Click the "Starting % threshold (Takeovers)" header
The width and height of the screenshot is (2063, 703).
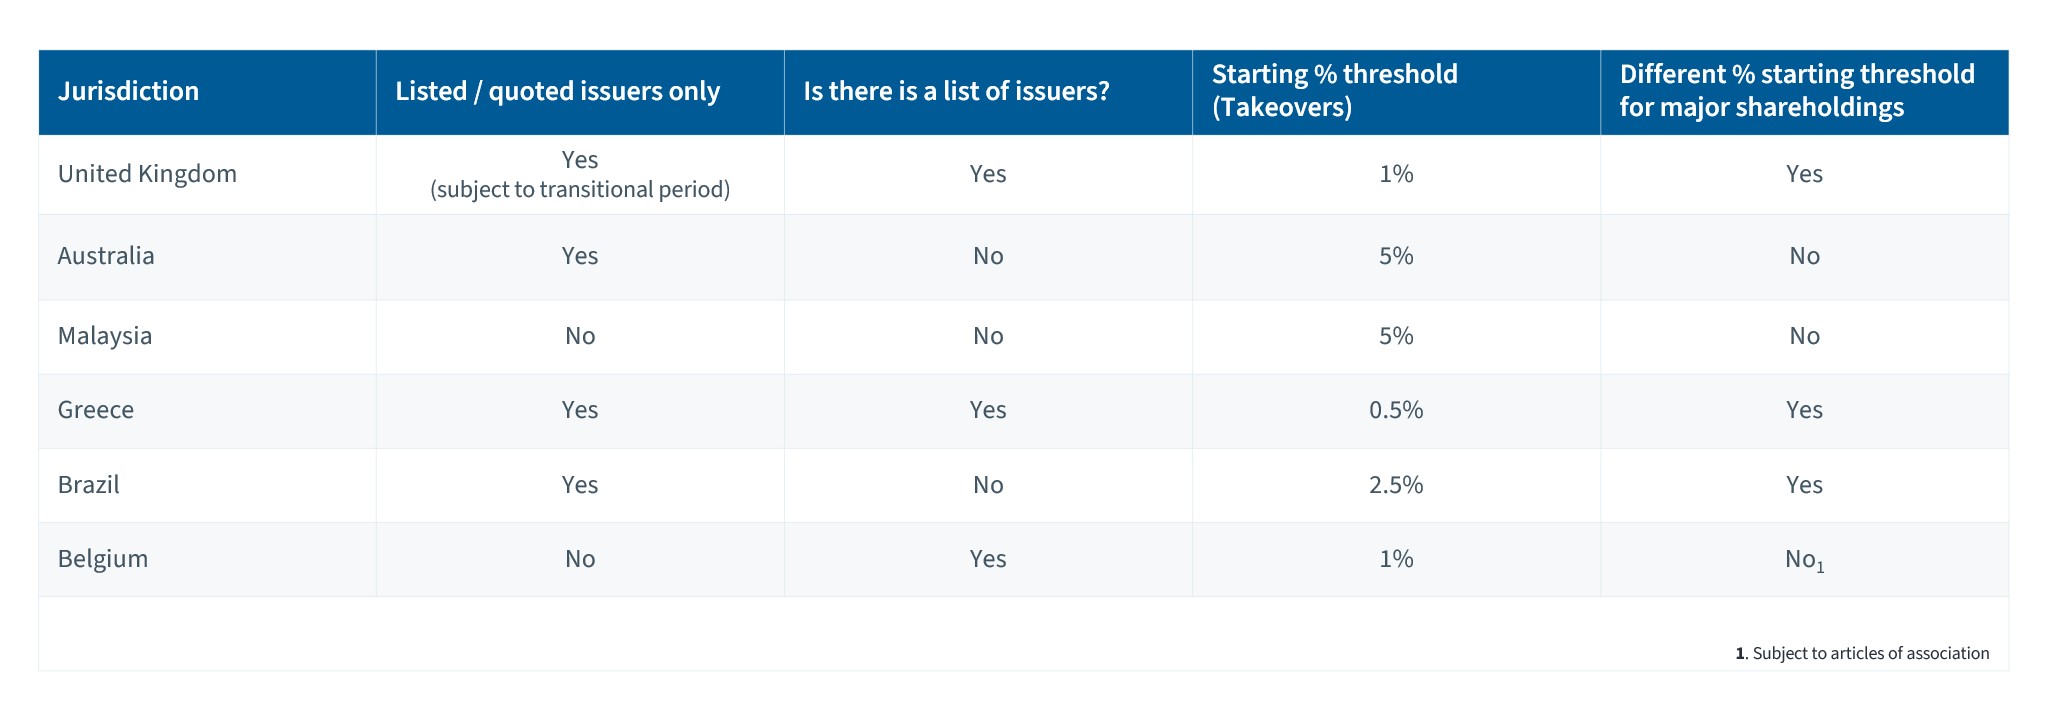(x=1334, y=91)
